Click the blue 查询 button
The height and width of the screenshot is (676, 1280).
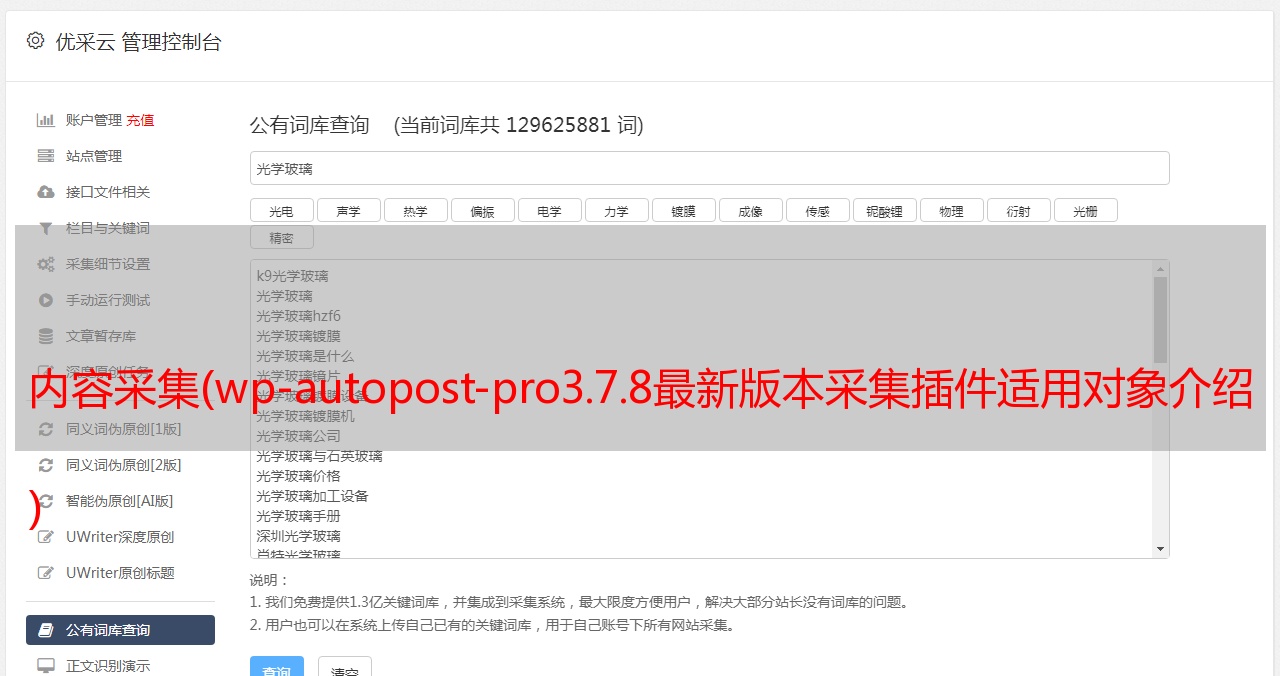276,667
